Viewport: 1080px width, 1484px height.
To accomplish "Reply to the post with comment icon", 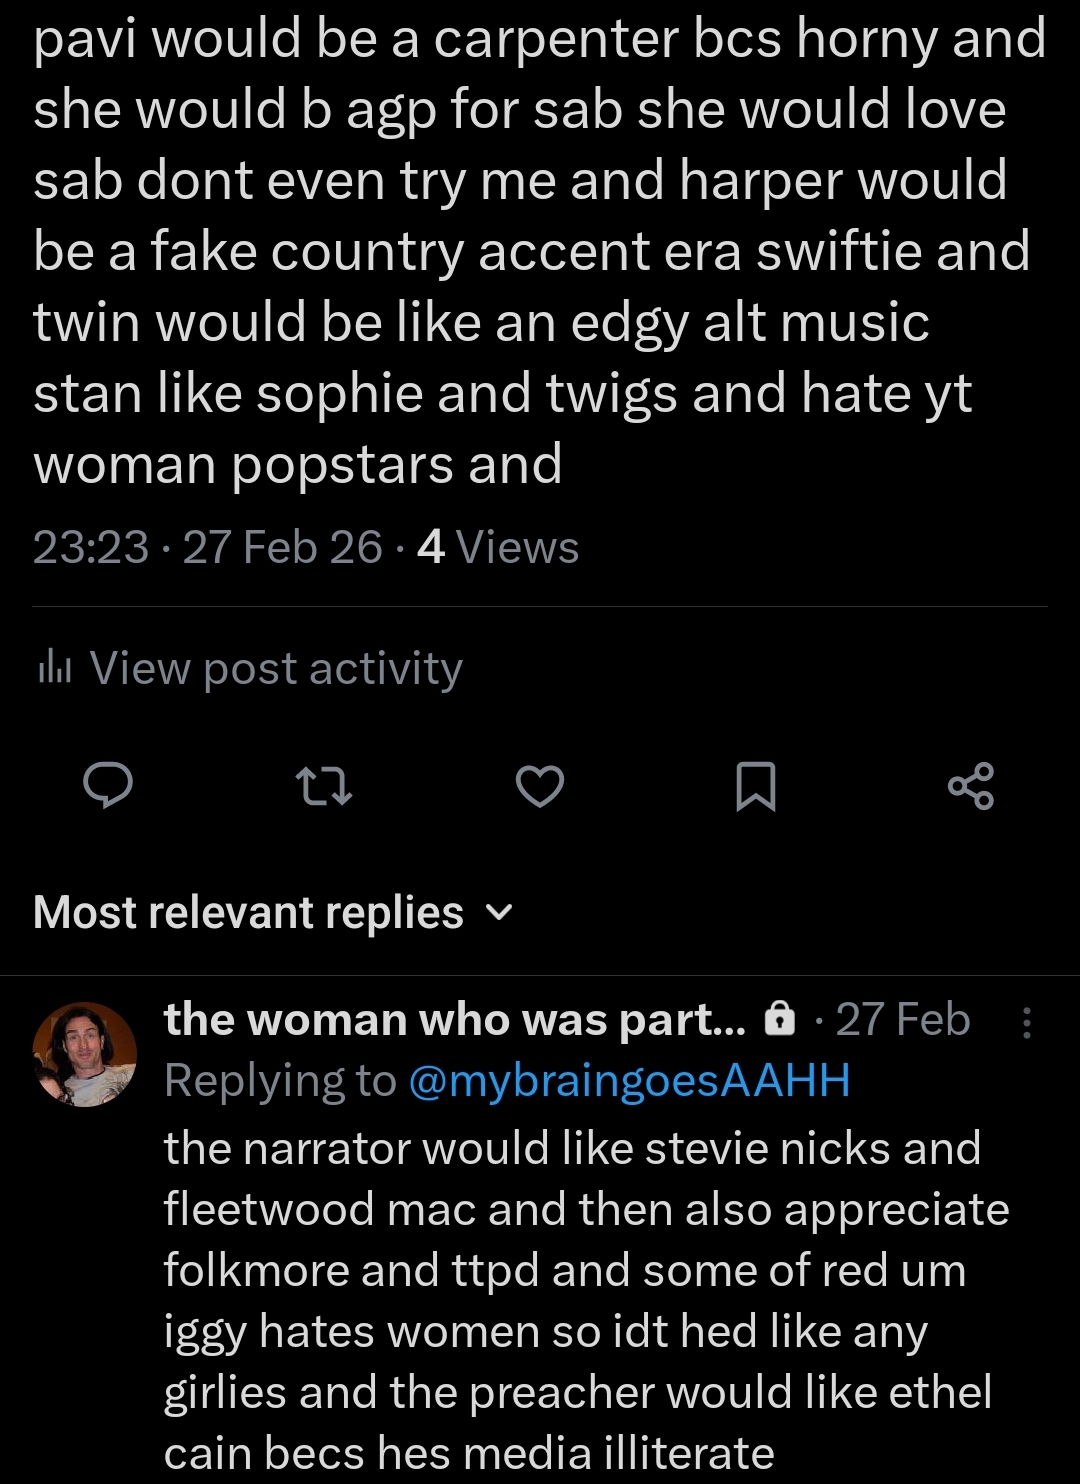I will (107, 786).
